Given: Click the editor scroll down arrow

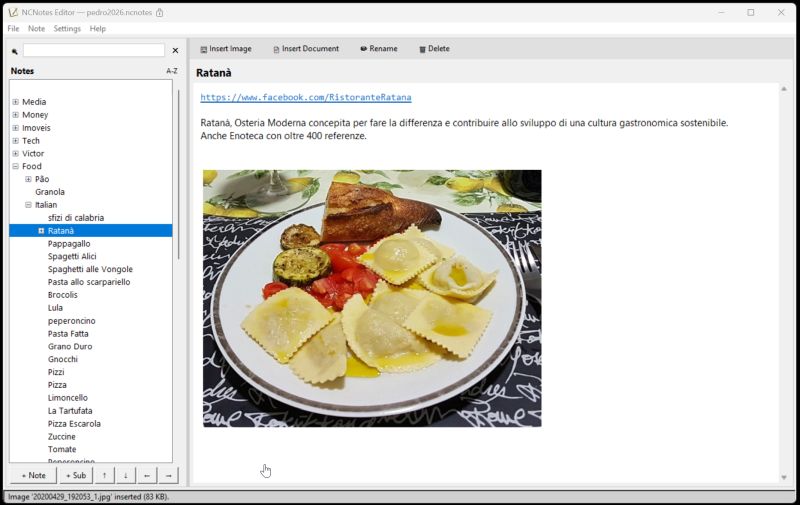Looking at the screenshot, I should point(784,477).
